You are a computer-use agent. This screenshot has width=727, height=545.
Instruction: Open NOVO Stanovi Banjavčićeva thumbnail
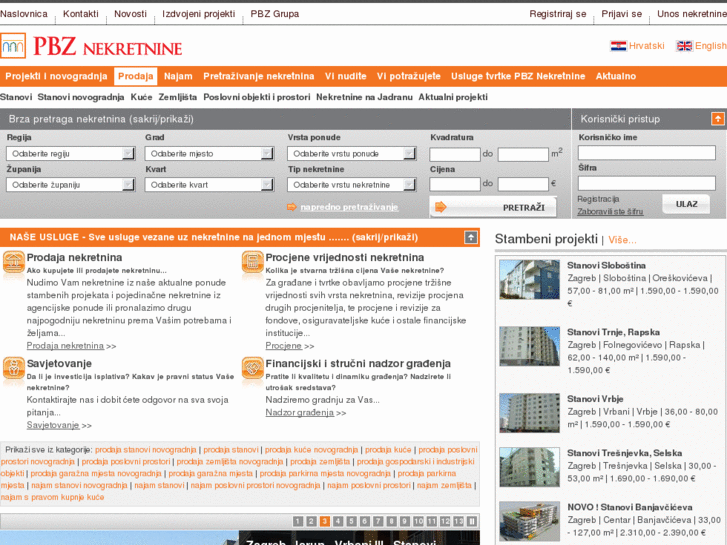(x=529, y=521)
